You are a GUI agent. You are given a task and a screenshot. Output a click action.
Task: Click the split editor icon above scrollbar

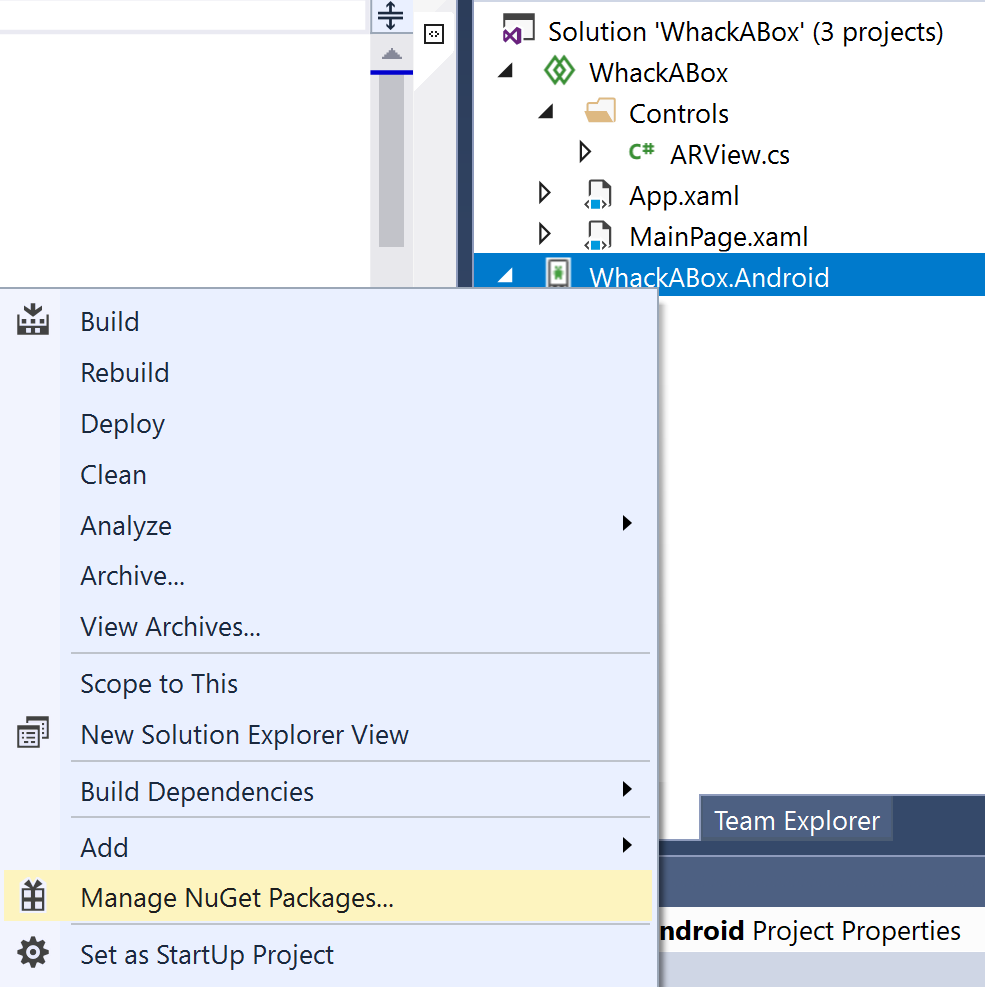(x=391, y=16)
